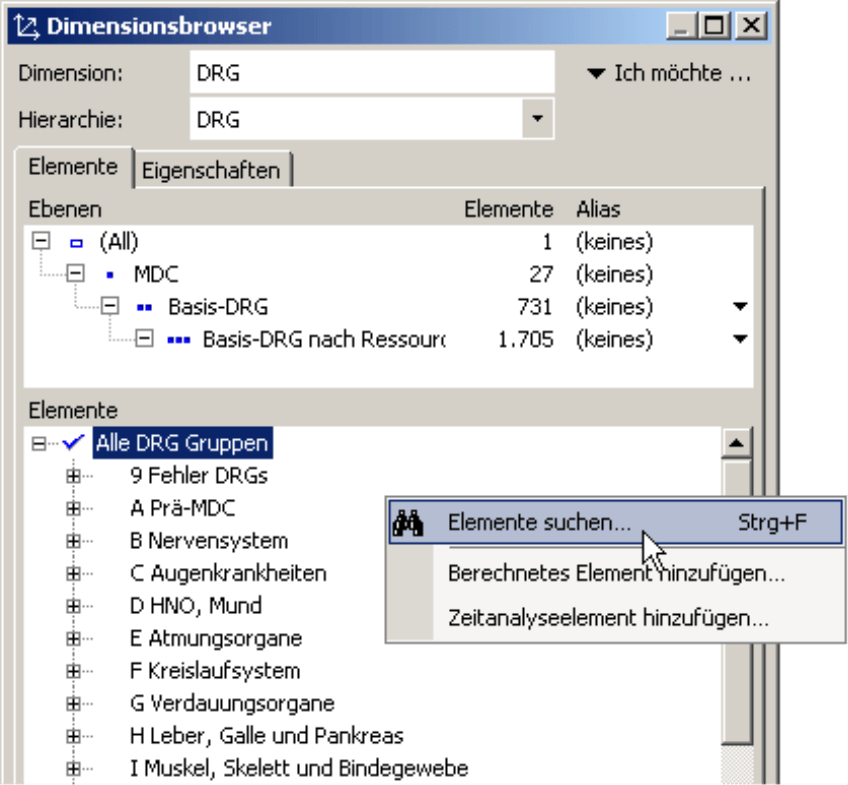The image size is (848, 785).
Task: Select Zeitanalyseelement hinzufügen menu entry
Action: (x=608, y=618)
